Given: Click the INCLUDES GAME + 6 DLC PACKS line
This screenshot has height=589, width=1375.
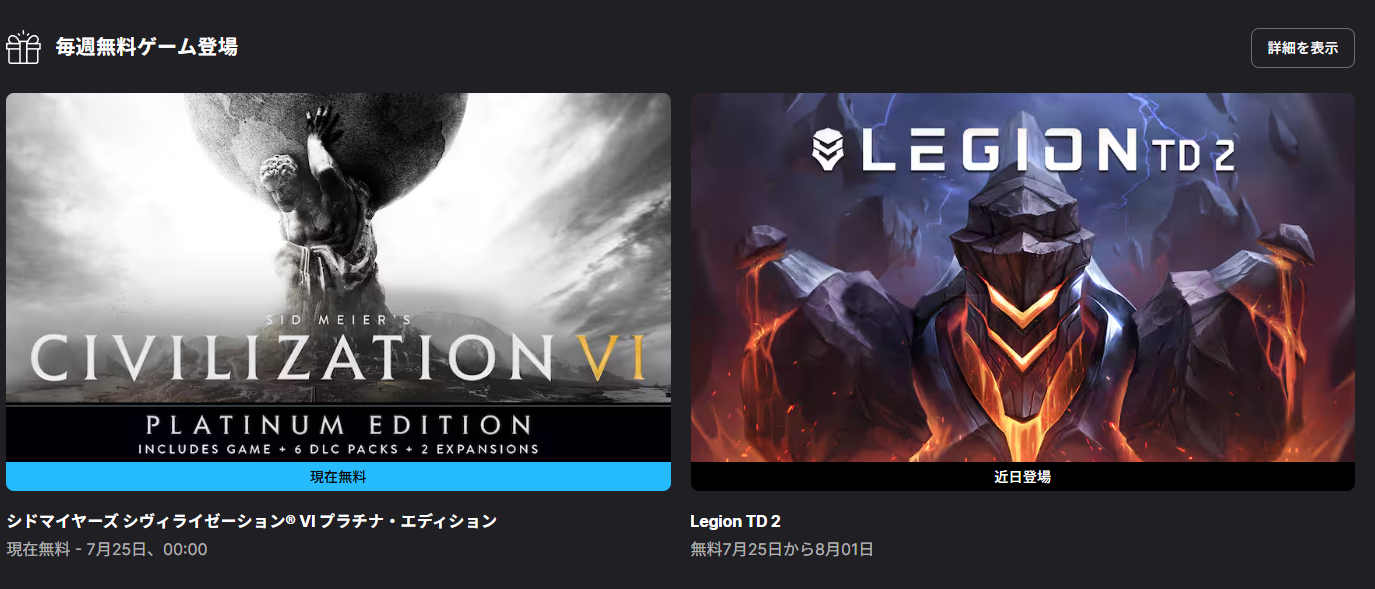Looking at the screenshot, I should pos(338,449).
